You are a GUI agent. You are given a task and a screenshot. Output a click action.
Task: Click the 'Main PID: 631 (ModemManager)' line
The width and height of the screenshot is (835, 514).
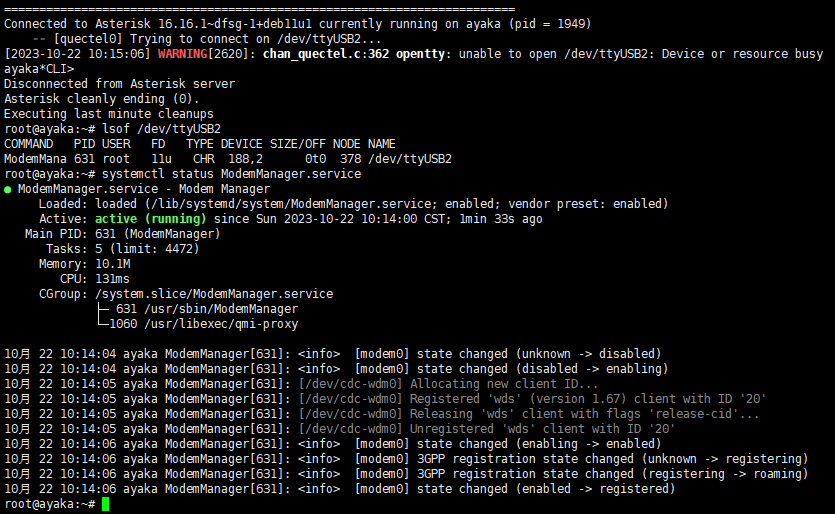[x=122, y=233]
